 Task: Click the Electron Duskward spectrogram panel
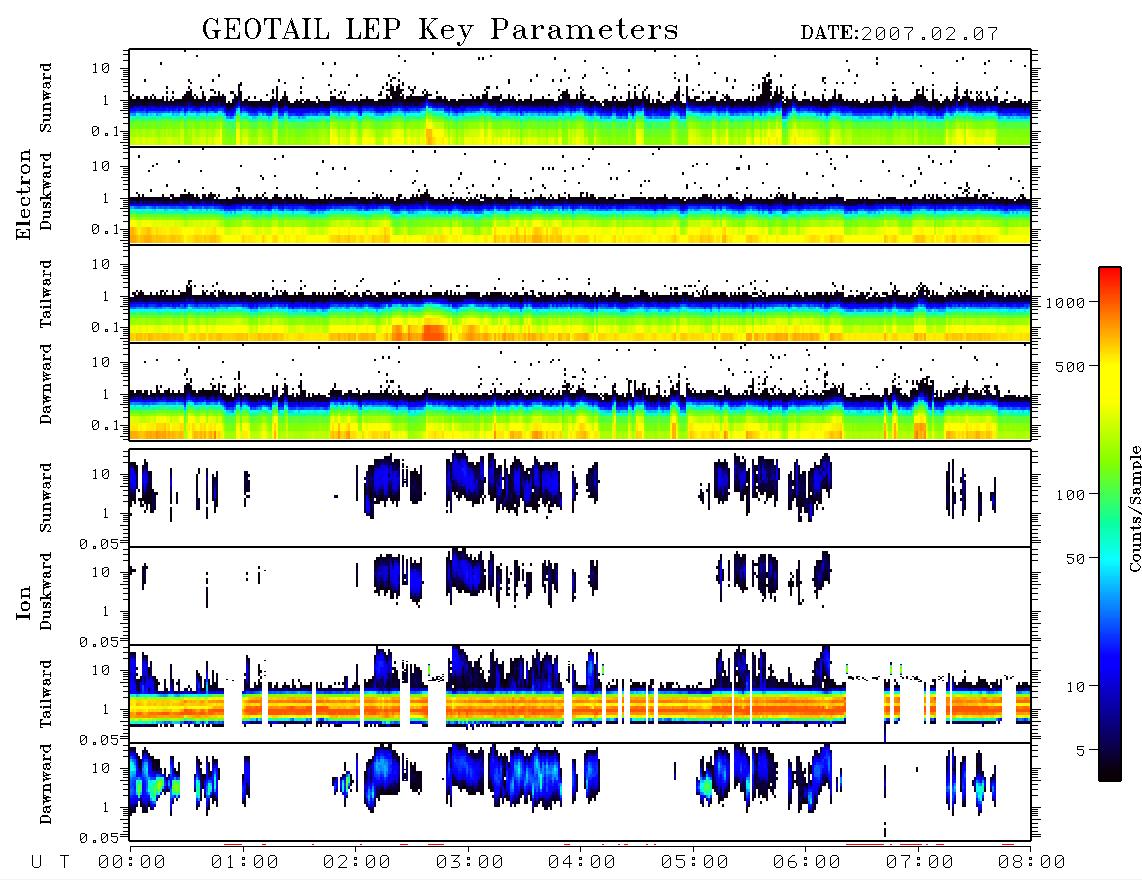(x=580, y=195)
